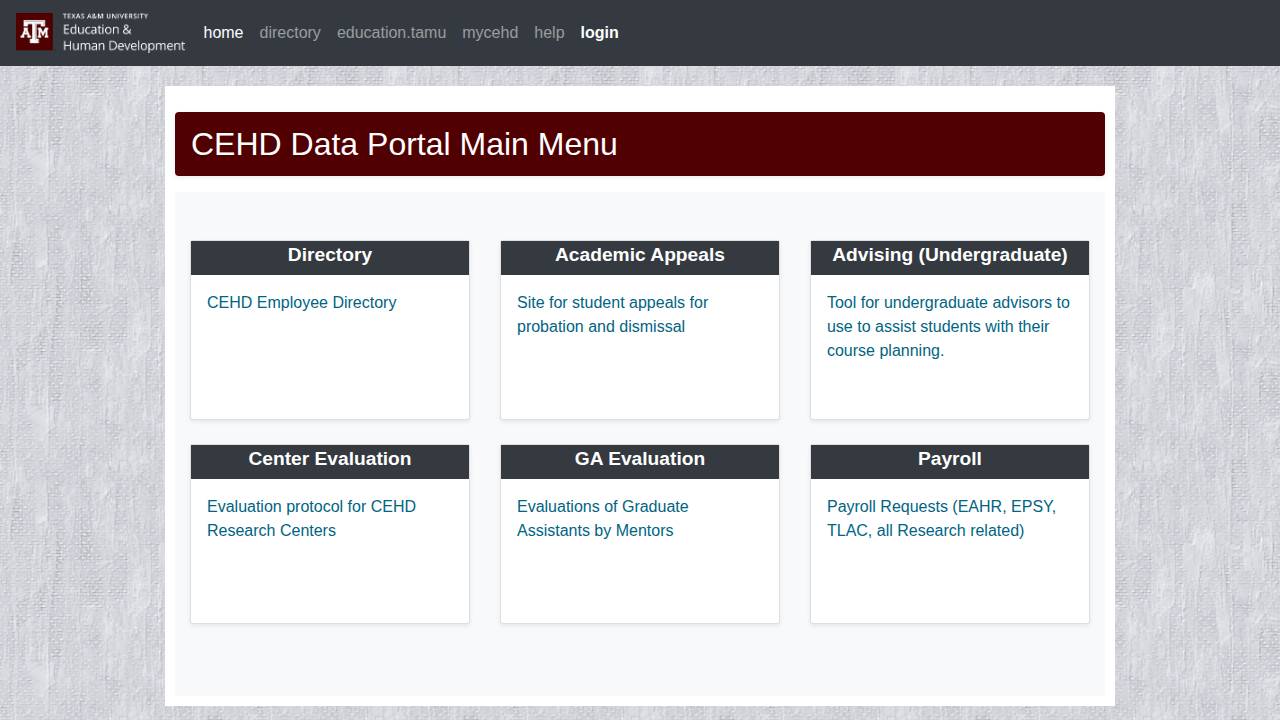Click the Advising (Undergraduate) card header

click(x=950, y=256)
